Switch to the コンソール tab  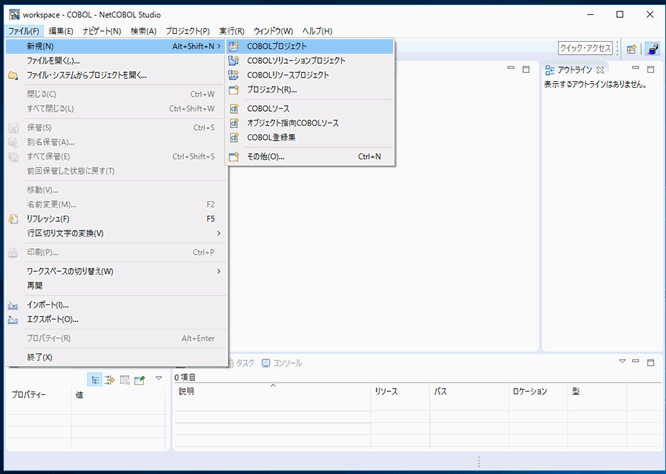point(282,363)
